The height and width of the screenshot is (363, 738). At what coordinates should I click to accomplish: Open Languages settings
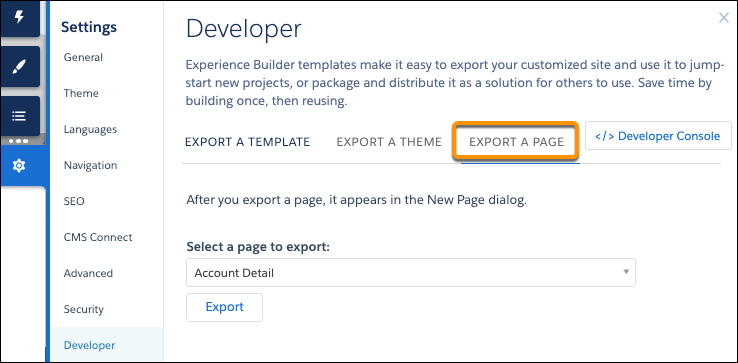(90, 129)
